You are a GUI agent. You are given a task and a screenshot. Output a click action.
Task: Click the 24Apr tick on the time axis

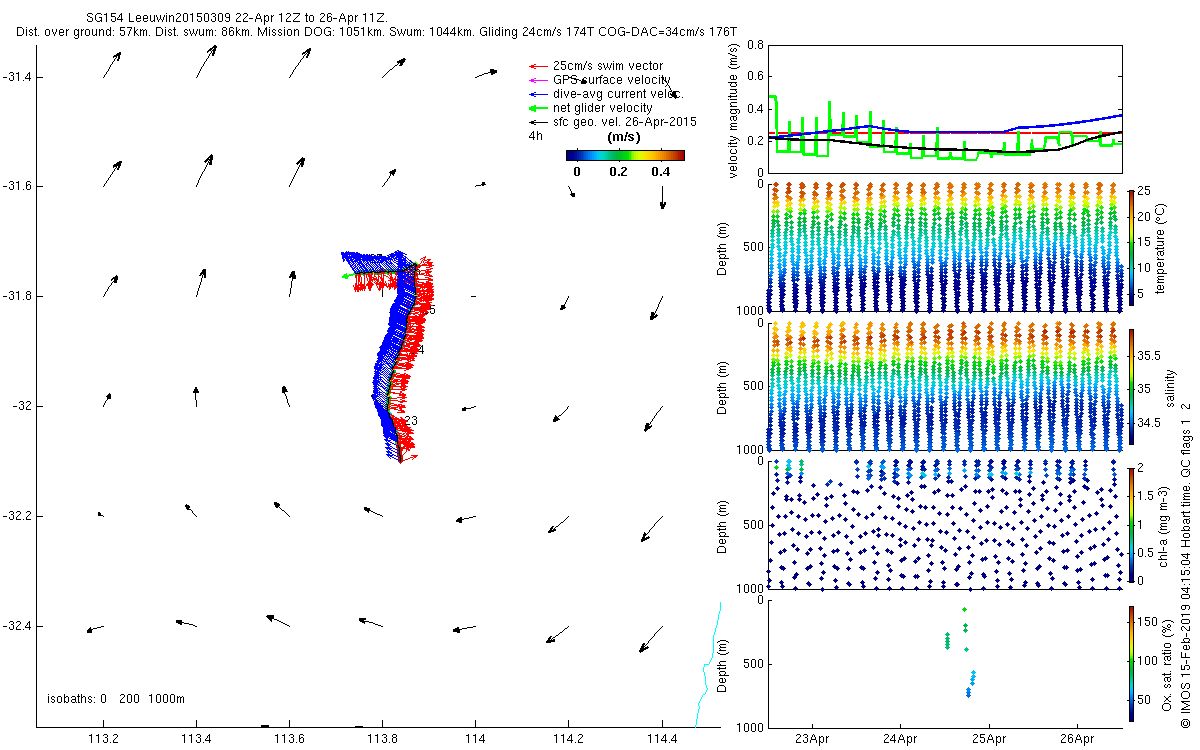(900, 740)
